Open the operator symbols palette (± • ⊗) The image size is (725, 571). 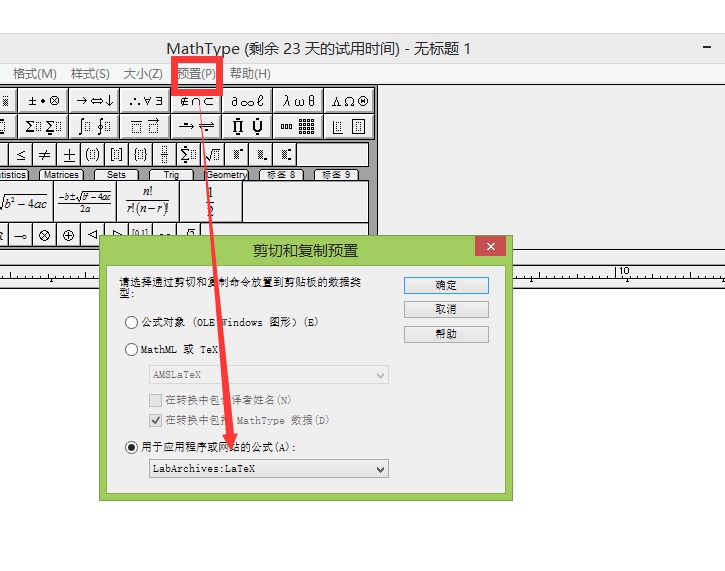pyautogui.click(x=43, y=100)
